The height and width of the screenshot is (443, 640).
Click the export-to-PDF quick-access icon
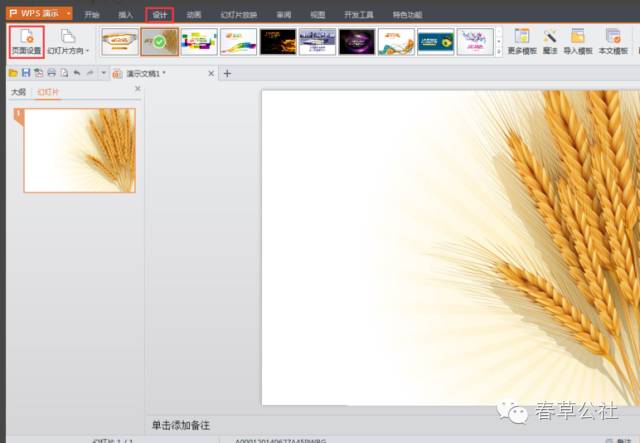point(39,73)
